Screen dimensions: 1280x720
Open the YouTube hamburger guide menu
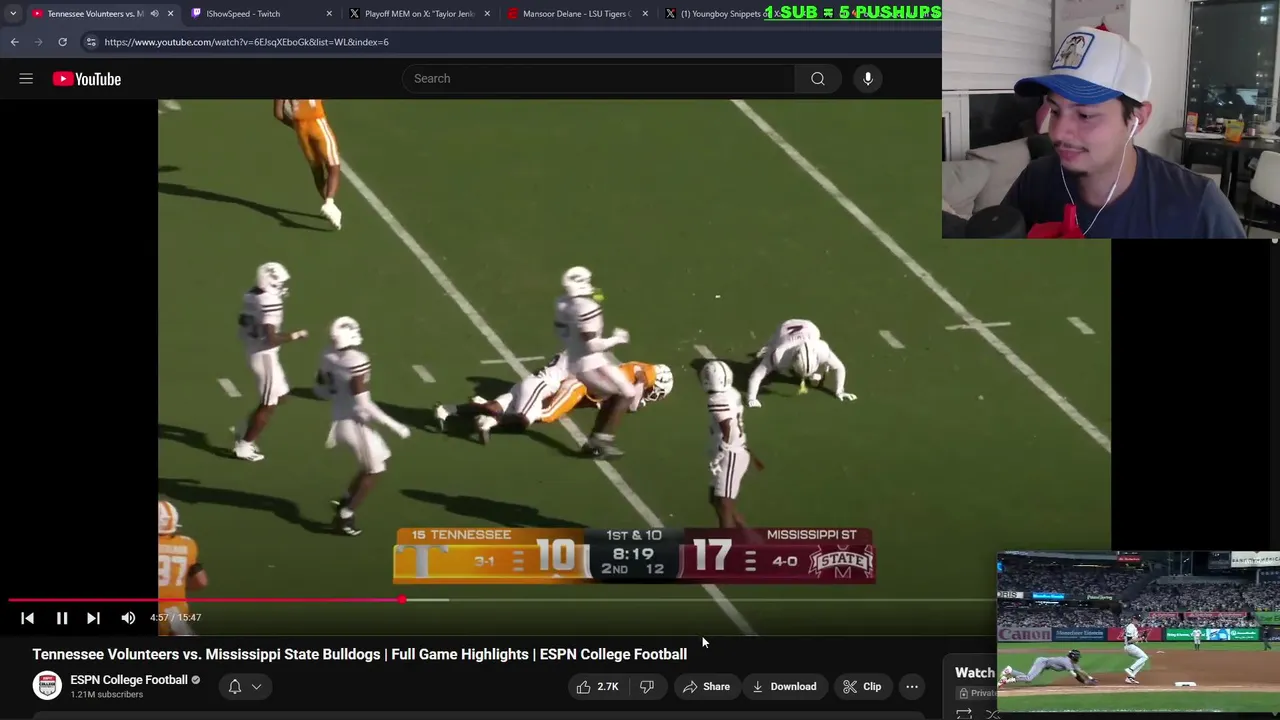click(x=26, y=78)
